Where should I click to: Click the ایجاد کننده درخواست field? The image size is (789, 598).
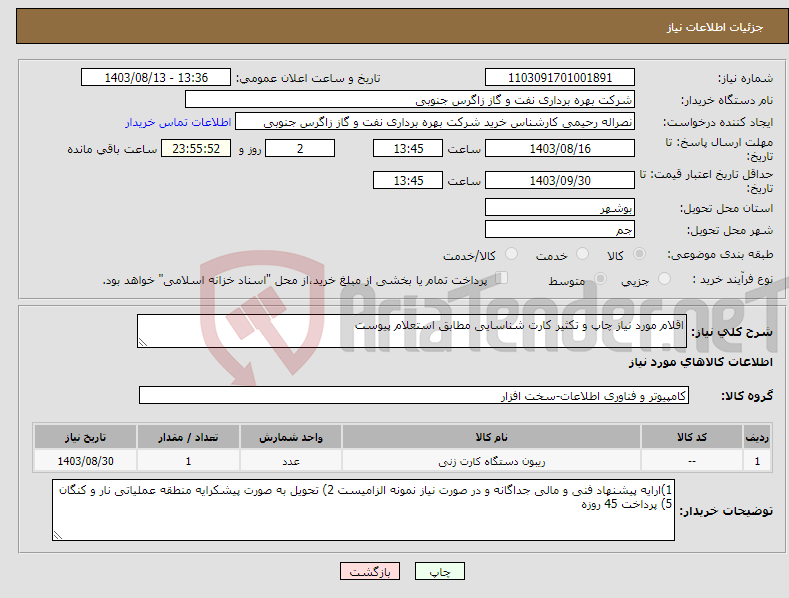435,121
